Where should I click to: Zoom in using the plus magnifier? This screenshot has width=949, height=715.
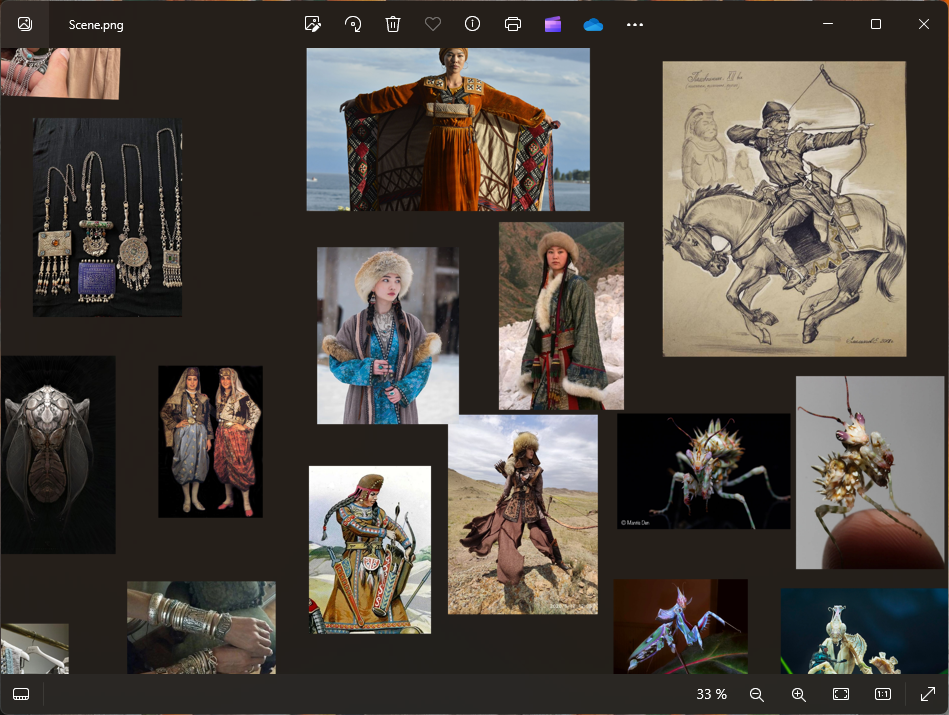pos(798,694)
